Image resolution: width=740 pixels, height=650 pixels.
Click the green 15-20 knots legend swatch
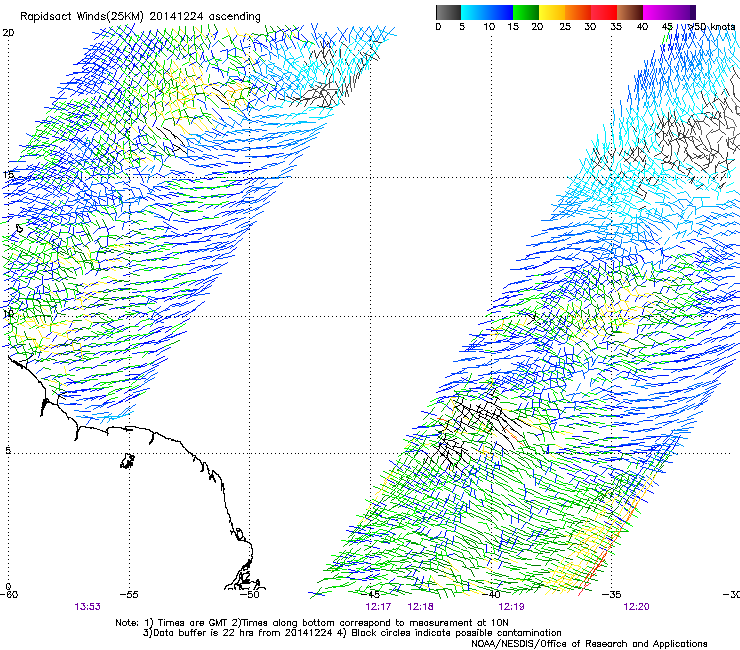coord(526,12)
